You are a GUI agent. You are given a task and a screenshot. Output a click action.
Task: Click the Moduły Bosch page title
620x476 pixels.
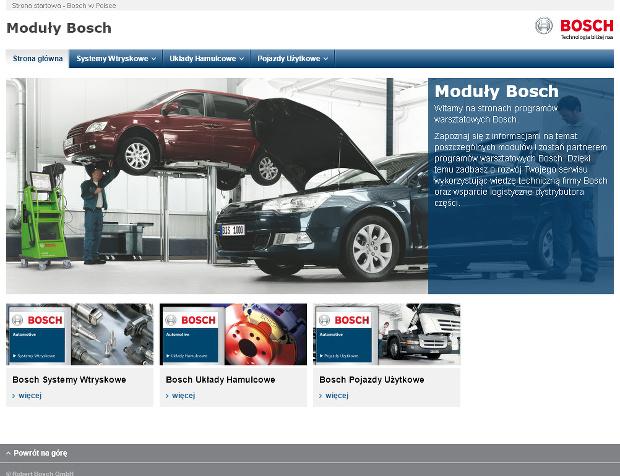coord(59,28)
